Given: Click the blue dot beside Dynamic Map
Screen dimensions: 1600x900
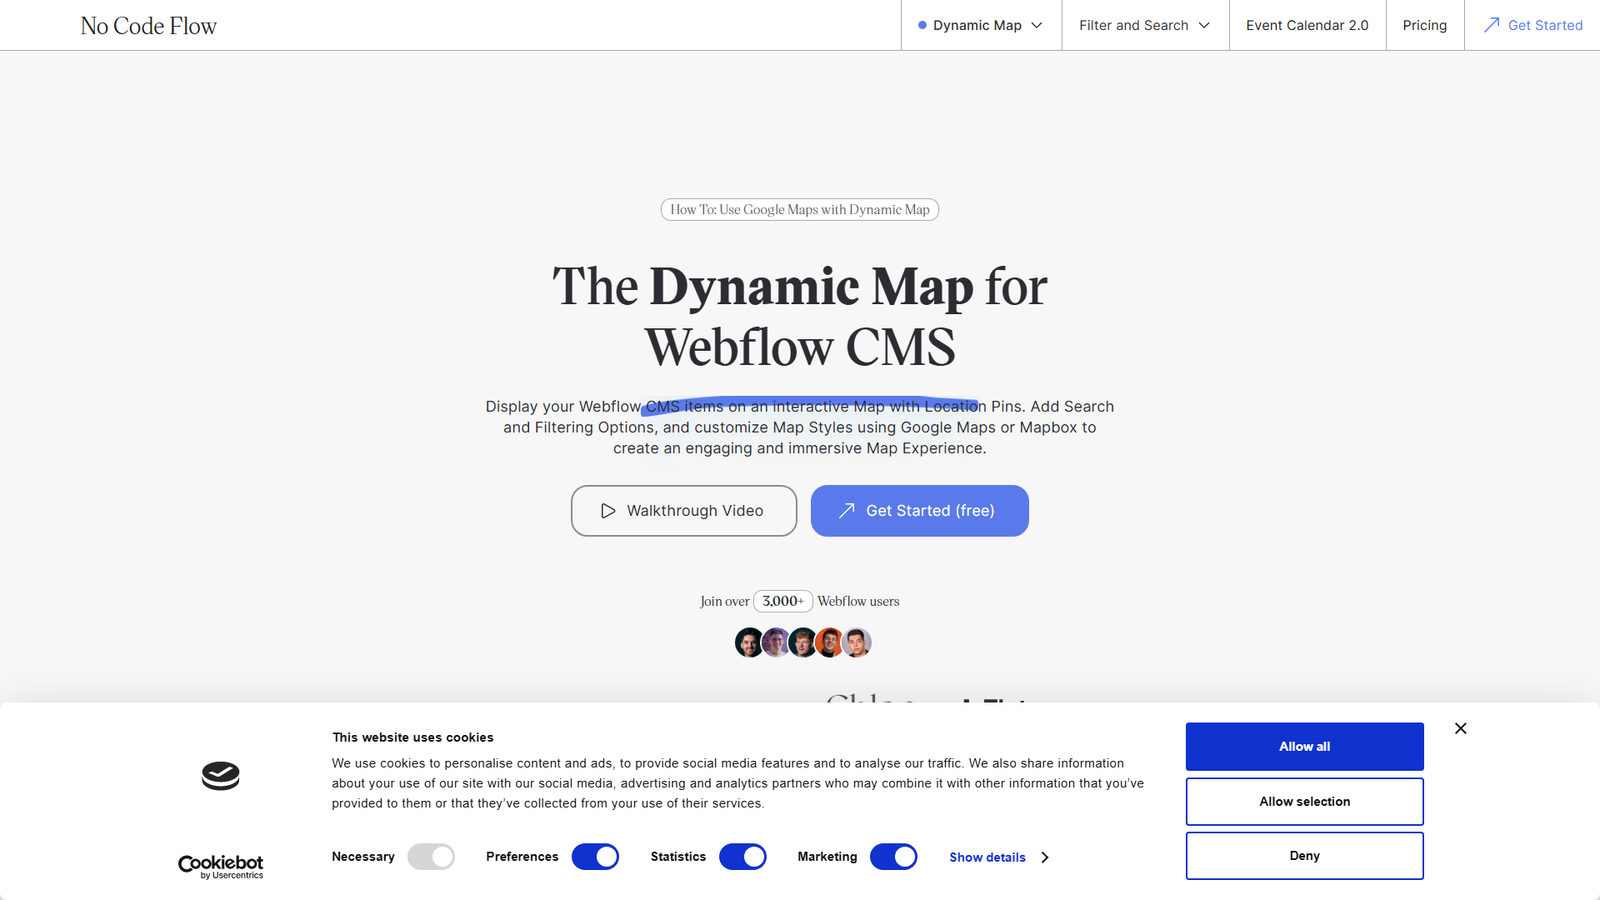Looking at the screenshot, I should pyautogui.click(x=922, y=25).
